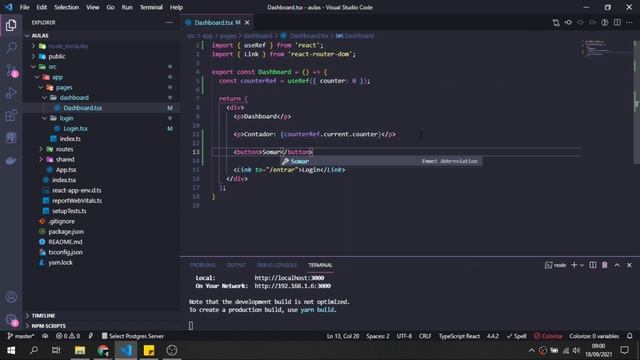The image size is (640, 360).
Task: Toggle the Spell checker status item
Action: pos(516,336)
